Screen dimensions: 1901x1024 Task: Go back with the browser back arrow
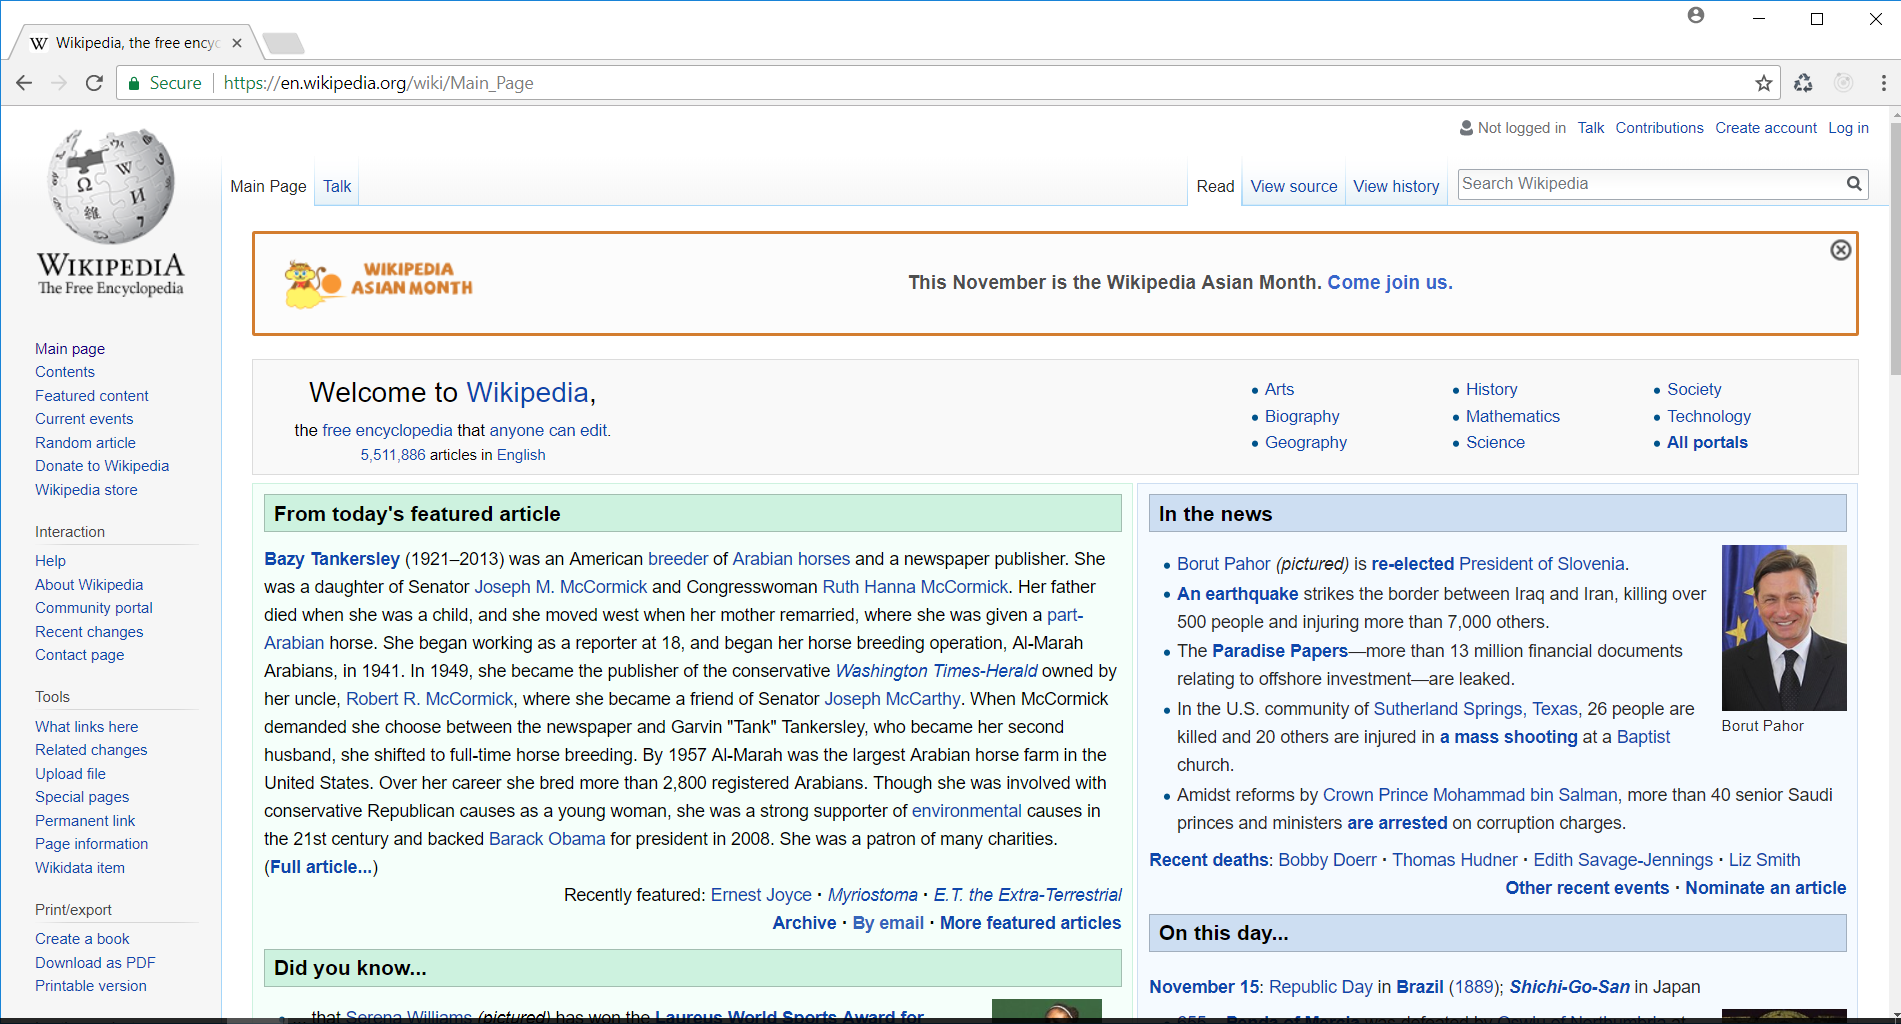coord(24,83)
